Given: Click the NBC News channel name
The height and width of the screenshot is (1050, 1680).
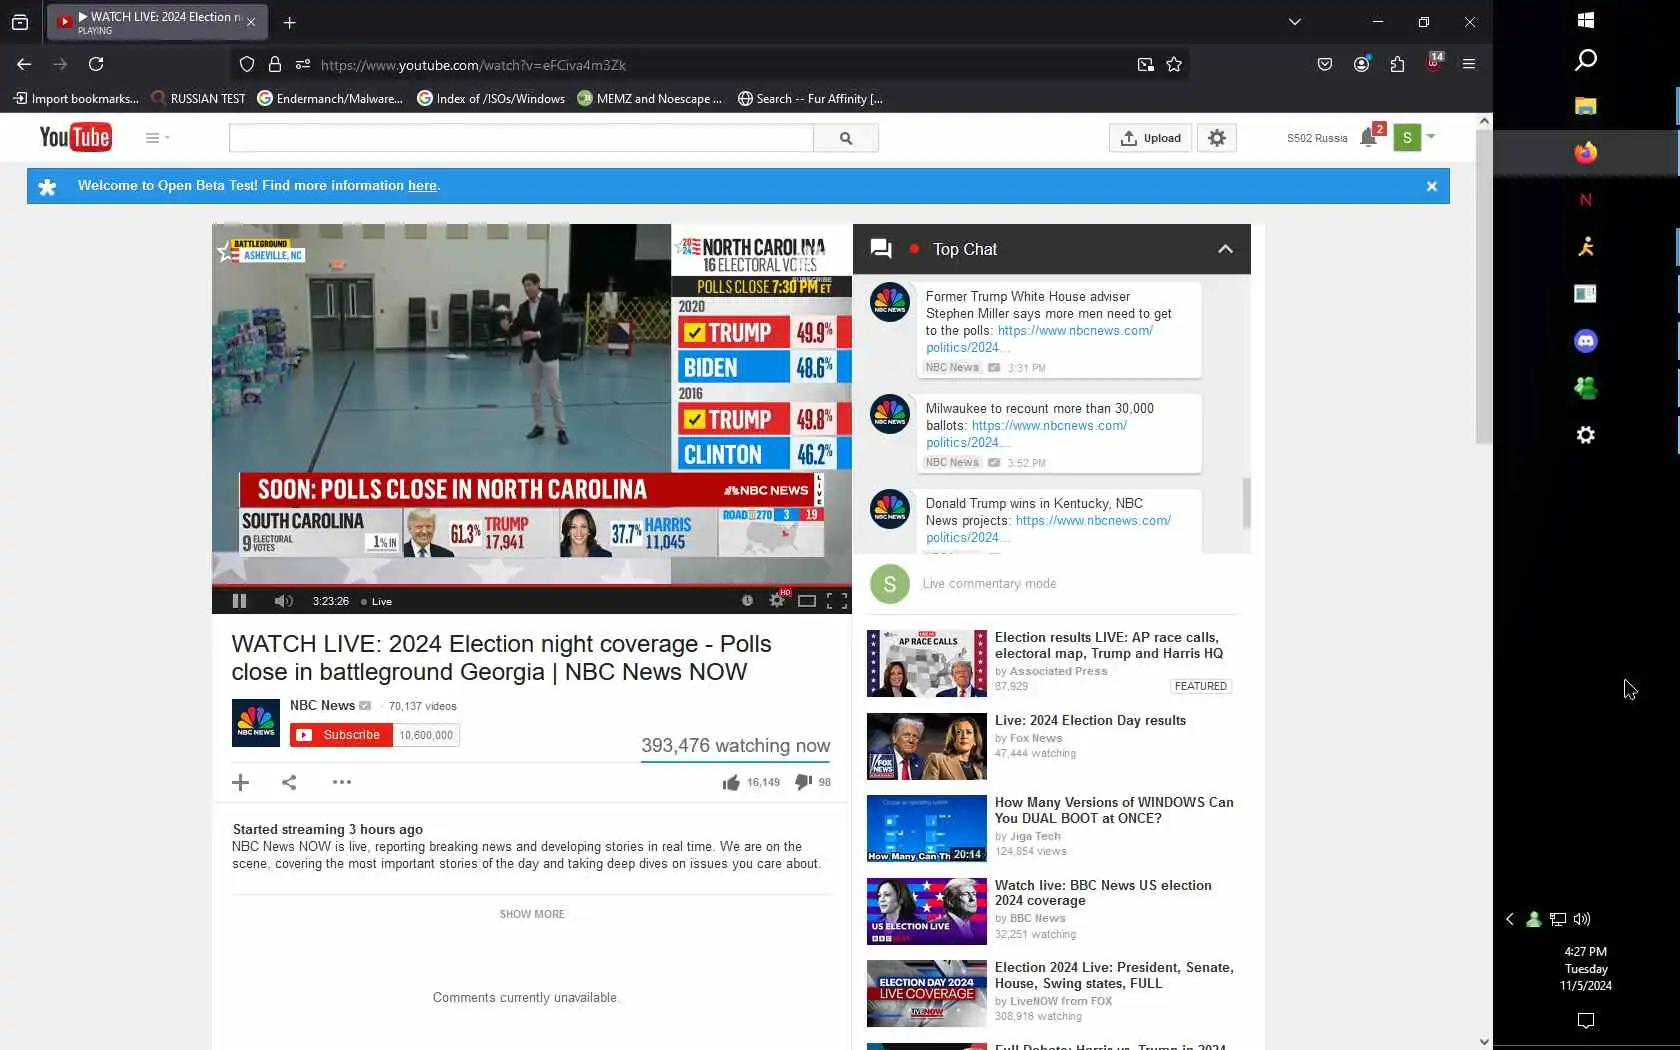Looking at the screenshot, I should (322, 706).
